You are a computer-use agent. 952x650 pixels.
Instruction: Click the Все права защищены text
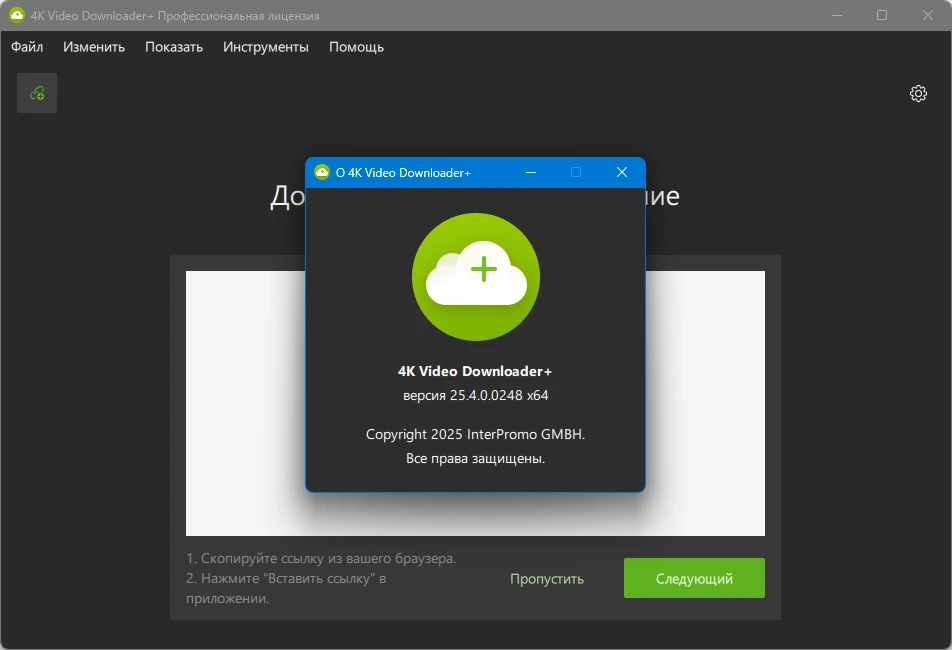click(475, 459)
